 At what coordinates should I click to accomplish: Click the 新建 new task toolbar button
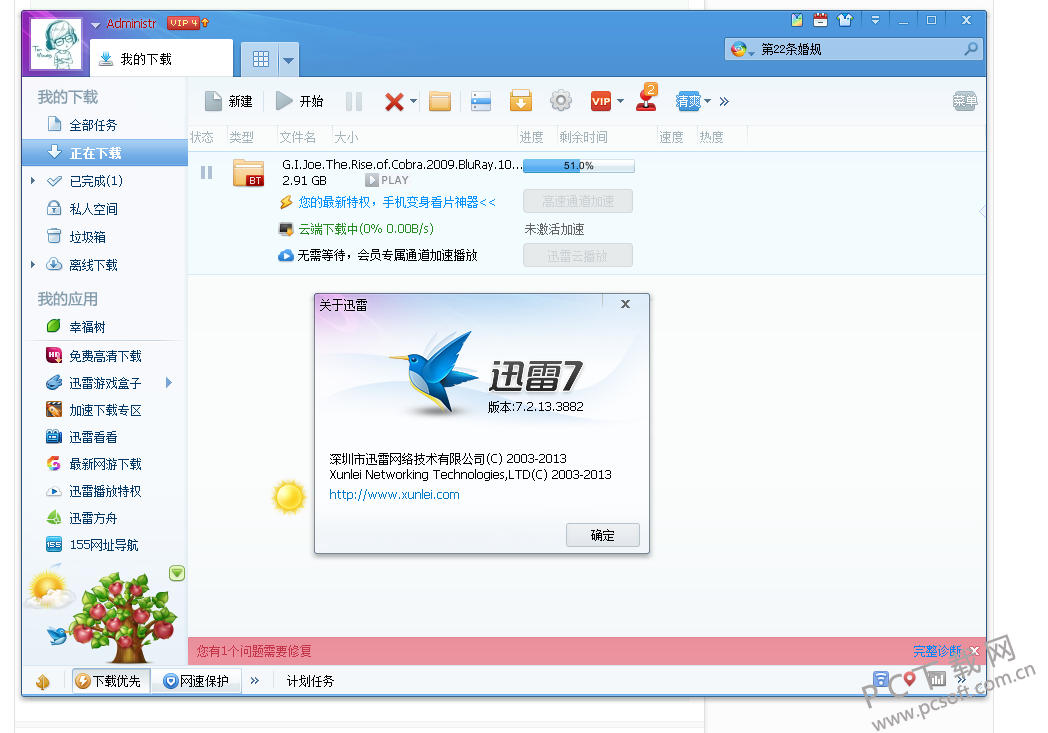(x=229, y=102)
